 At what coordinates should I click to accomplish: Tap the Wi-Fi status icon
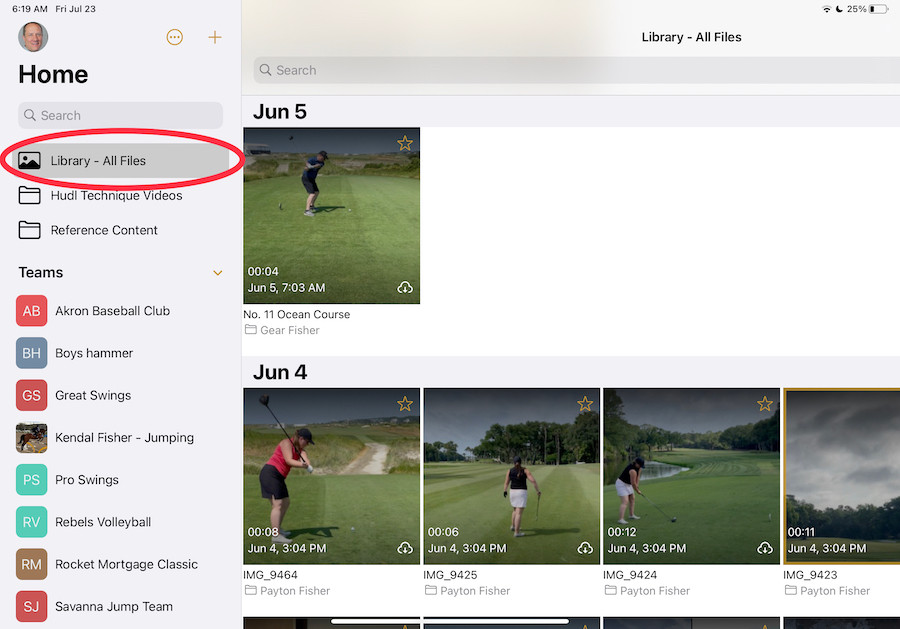coord(827,9)
